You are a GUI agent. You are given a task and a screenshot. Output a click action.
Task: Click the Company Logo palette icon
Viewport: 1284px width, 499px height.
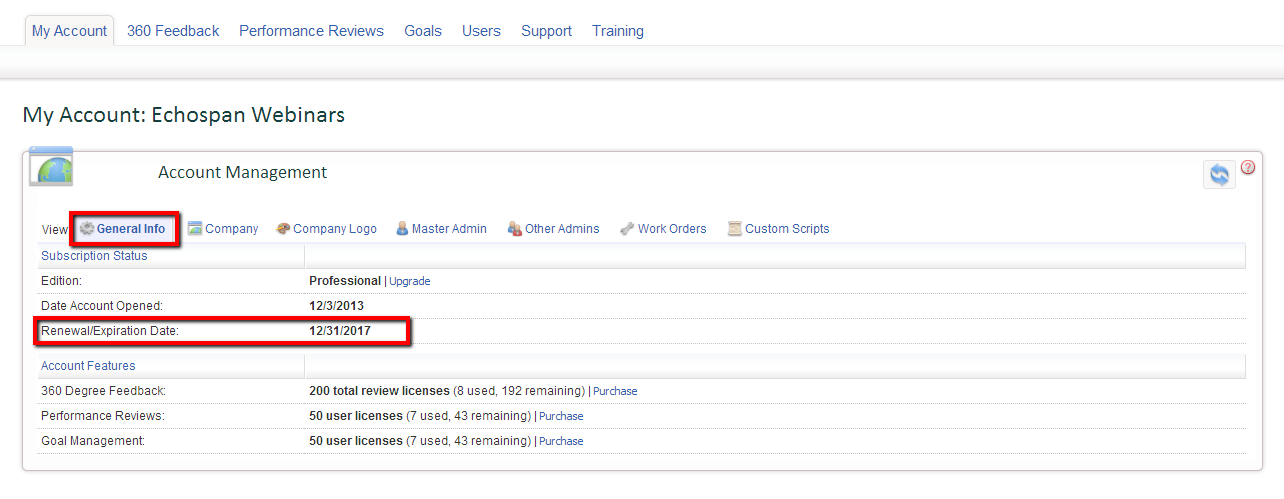tap(283, 229)
